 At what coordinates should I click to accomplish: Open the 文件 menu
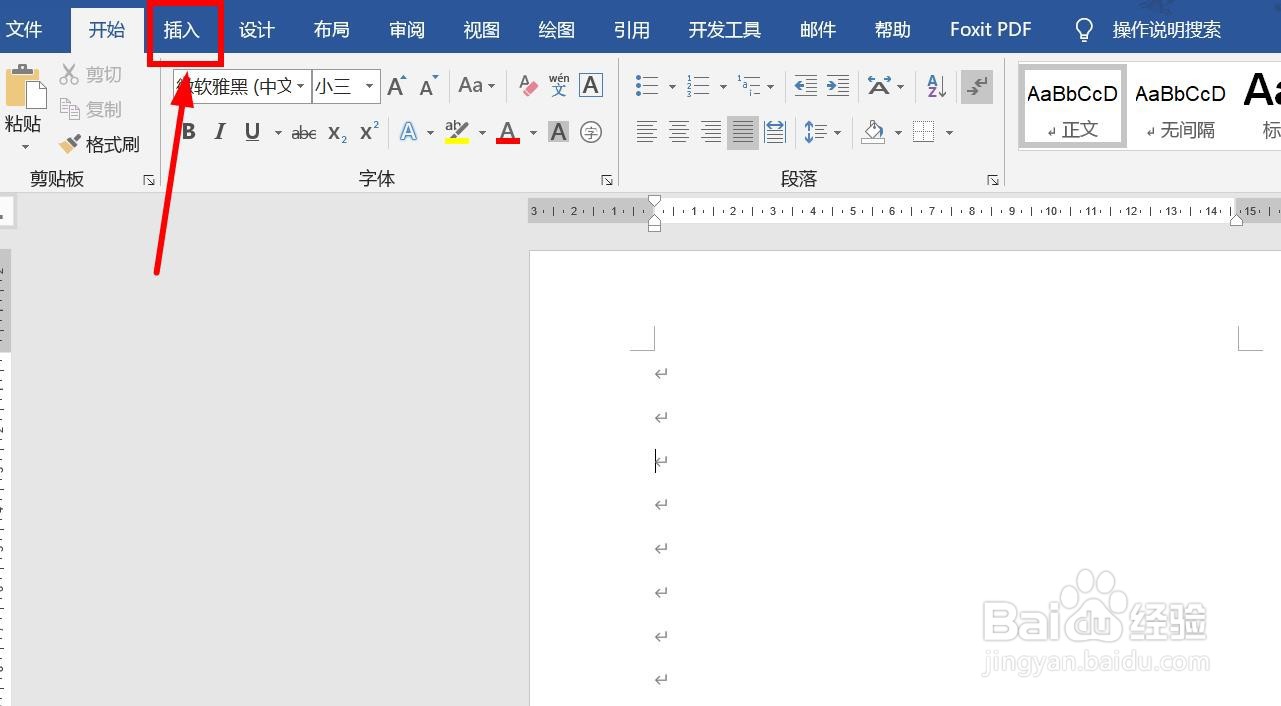coord(26,29)
